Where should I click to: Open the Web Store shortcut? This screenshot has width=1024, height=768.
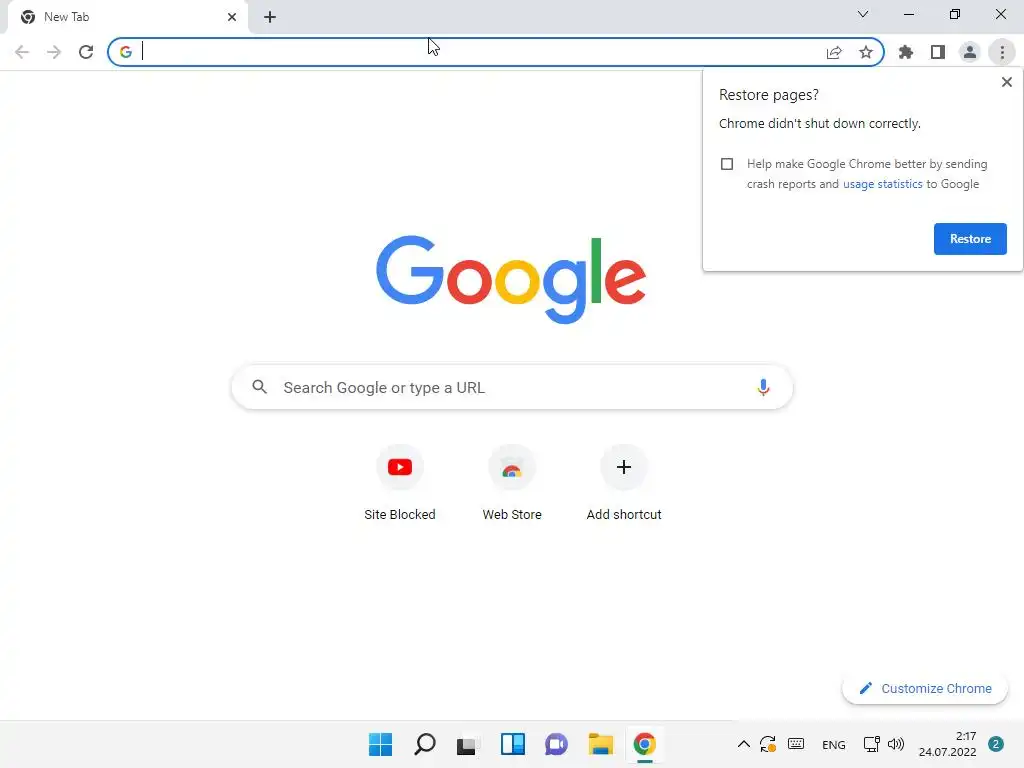pyautogui.click(x=512, y=483)
